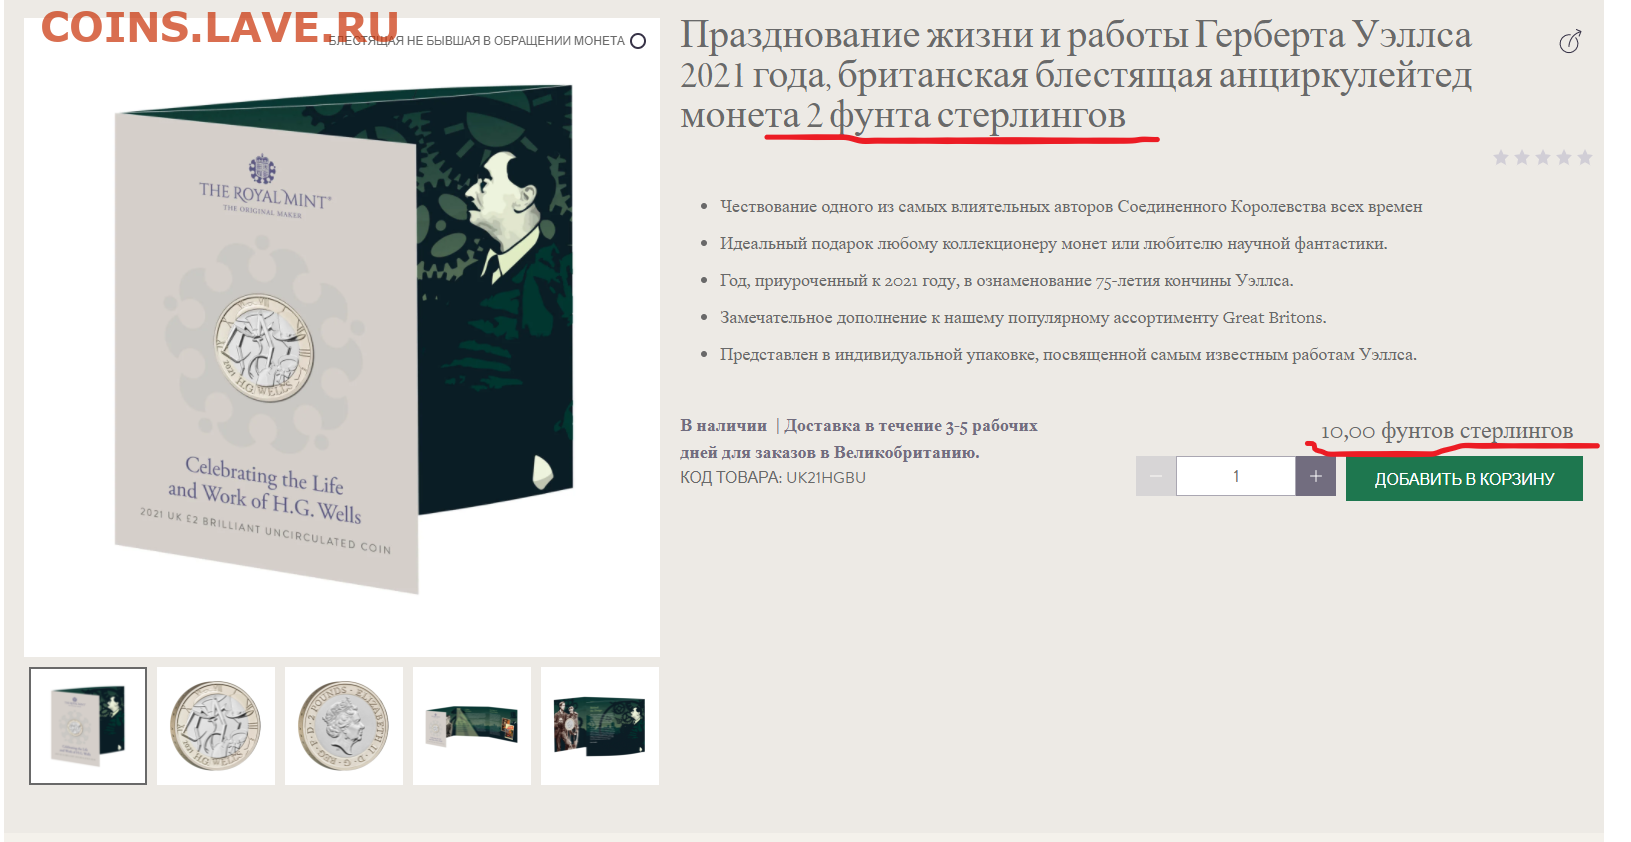This screenshot has width=1631, height=842.
Task: Click the В наличии stock status text
Action: coord(723,426)
